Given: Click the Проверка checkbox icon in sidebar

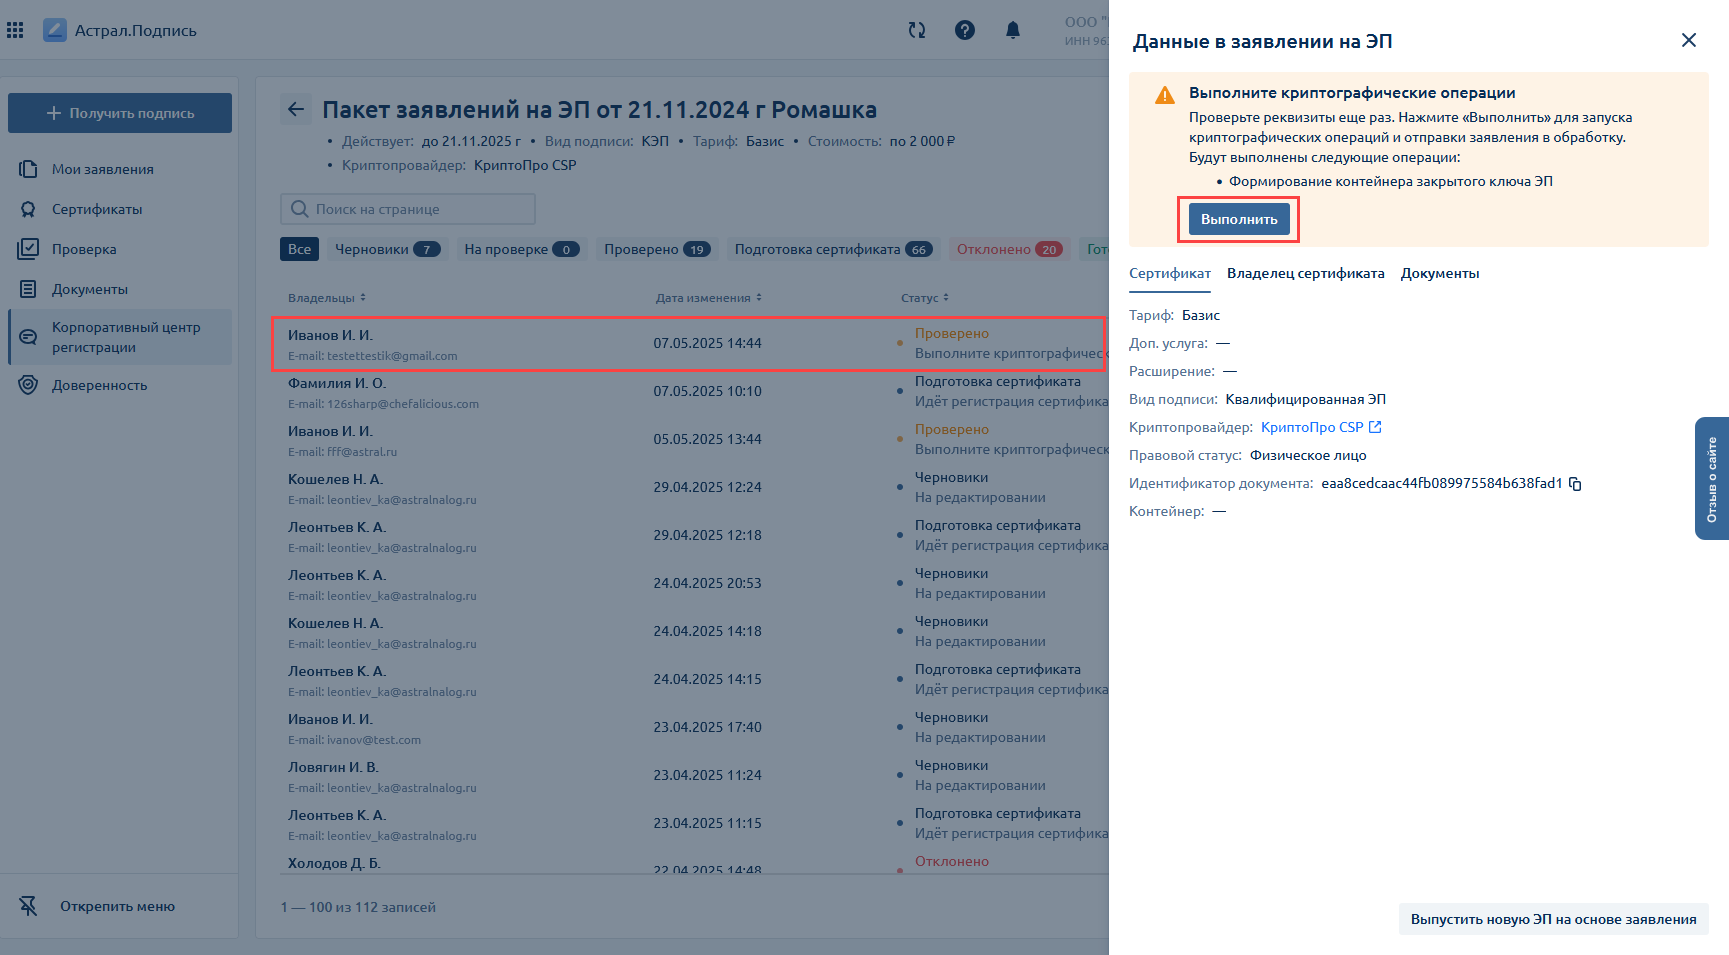Looking at the screenshot, I should 28,248.
